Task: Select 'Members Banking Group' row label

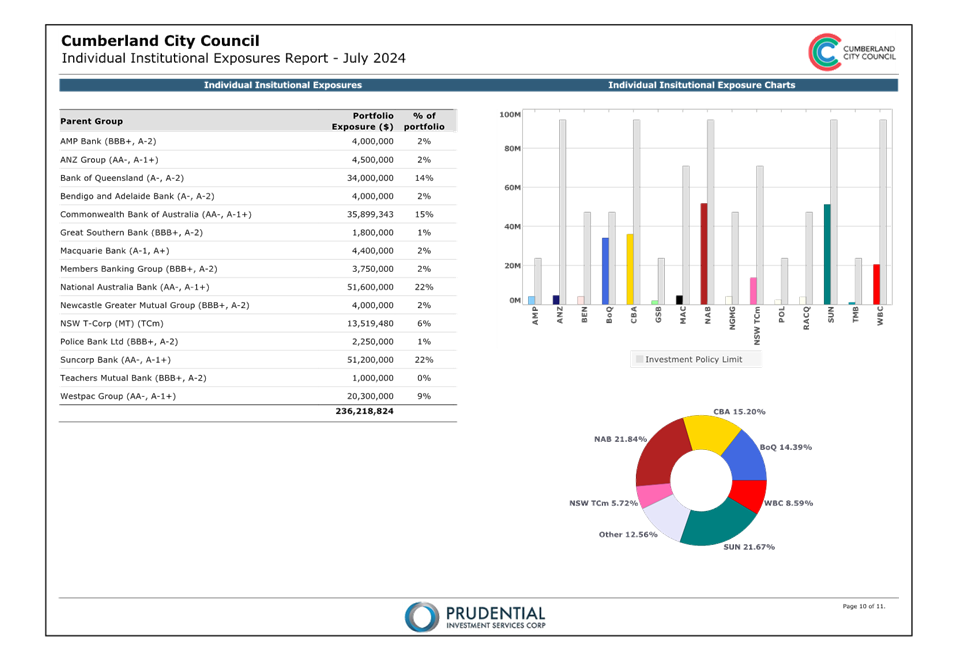Action: (139, 269)
